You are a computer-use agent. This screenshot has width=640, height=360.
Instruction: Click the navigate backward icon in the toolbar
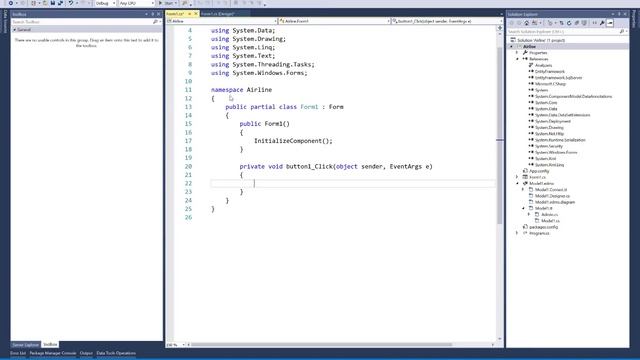coord(11,3)
